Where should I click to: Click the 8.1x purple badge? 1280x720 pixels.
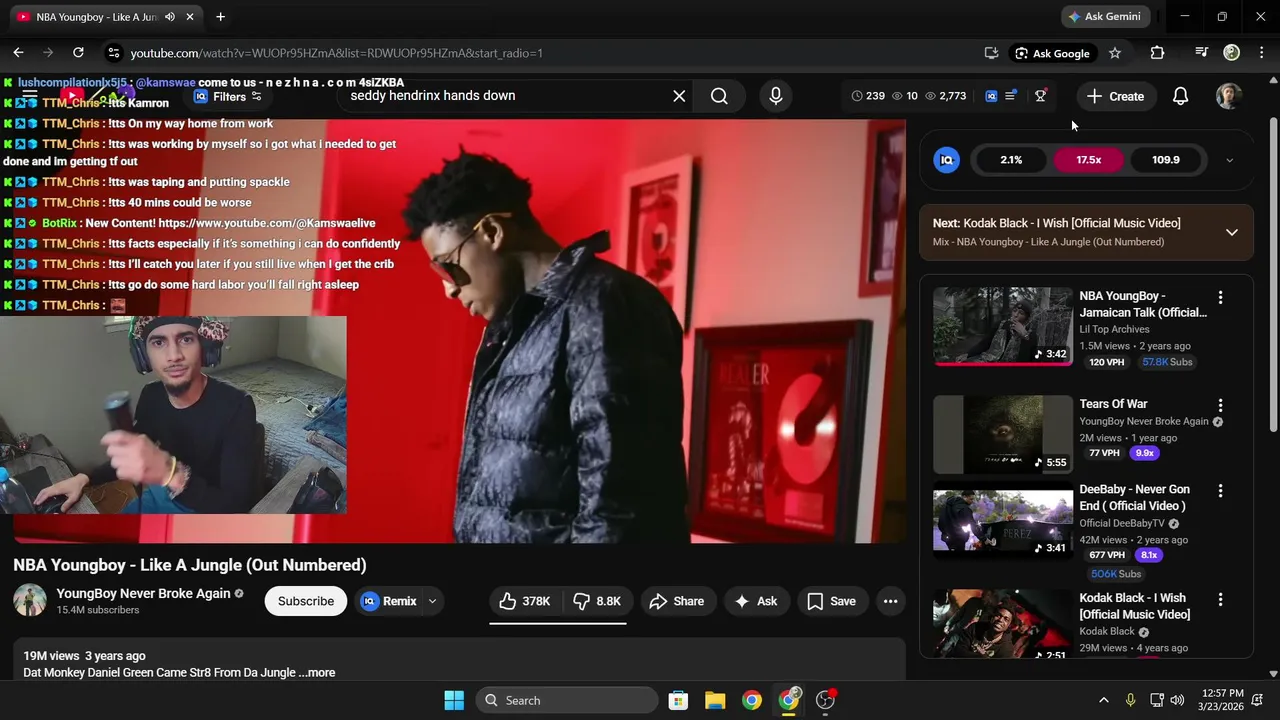[1148, 555]
